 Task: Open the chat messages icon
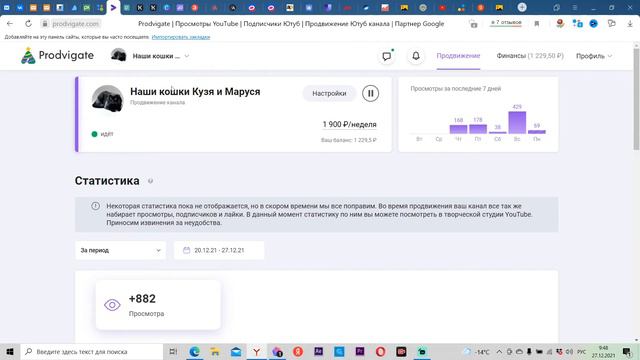[x=386, y=56]
